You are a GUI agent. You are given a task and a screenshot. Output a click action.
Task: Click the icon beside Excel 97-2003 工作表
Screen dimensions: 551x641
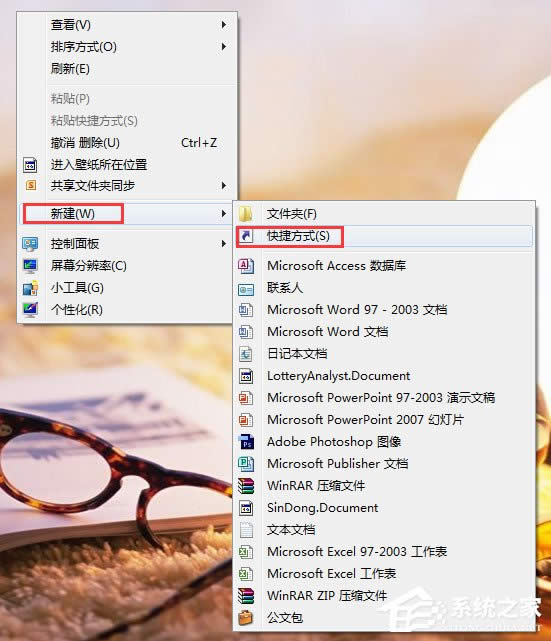(x=246, y=552)
